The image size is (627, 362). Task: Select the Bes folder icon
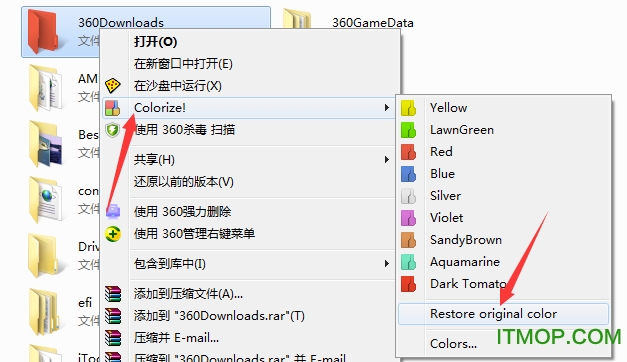click(46, 144)
